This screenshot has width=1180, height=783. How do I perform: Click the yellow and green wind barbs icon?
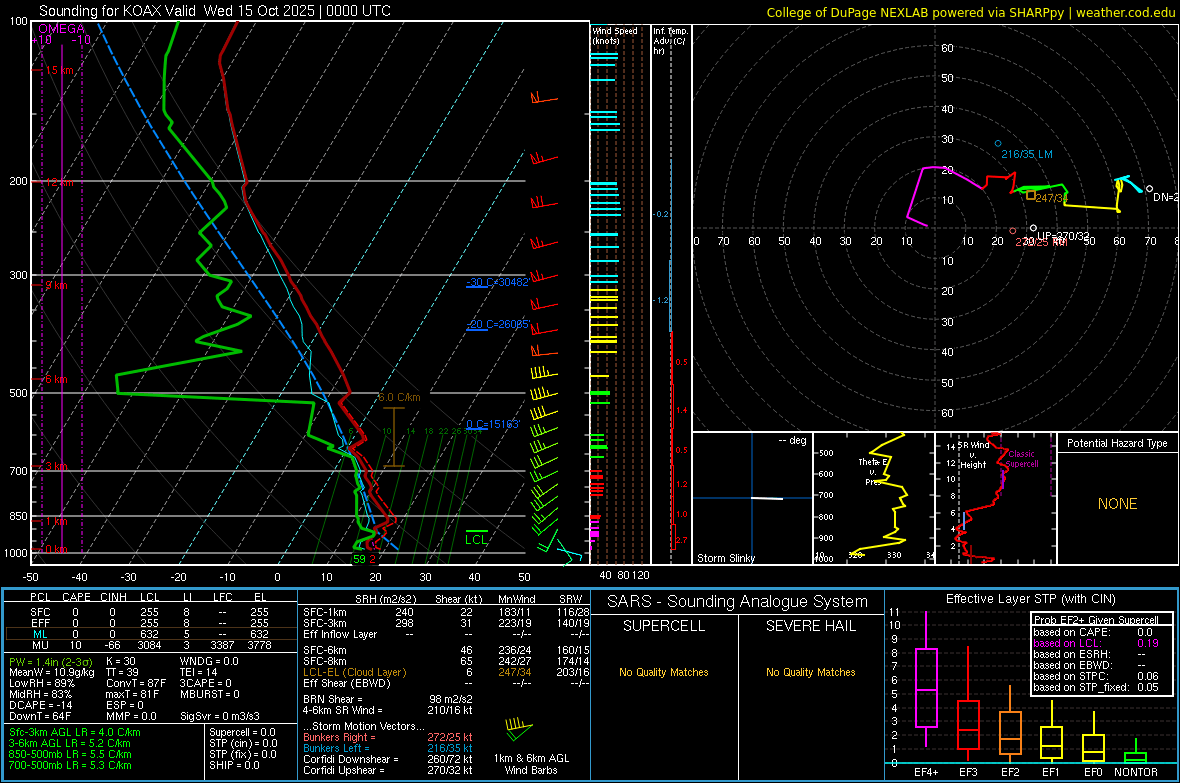518,728
